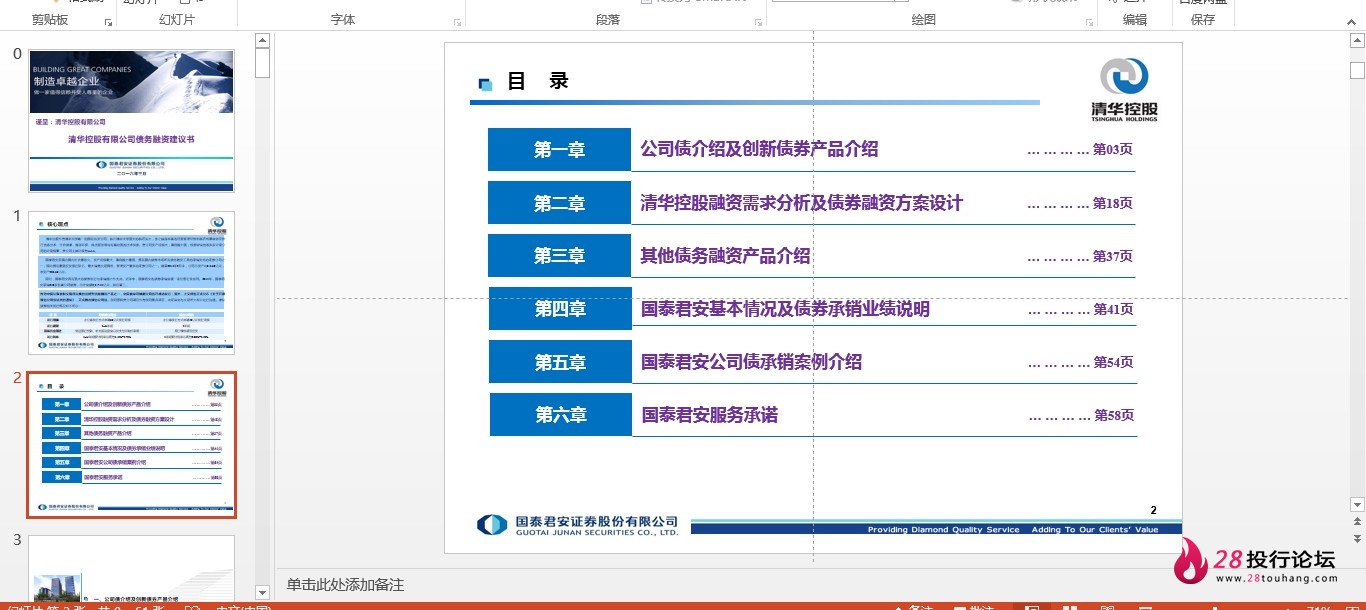Click main editor scroll down arrow

coord(1357,504)
